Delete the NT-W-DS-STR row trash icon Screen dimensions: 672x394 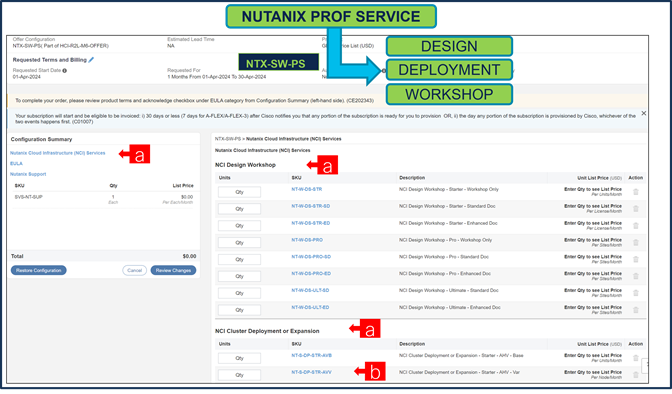(x=636, y=192)
